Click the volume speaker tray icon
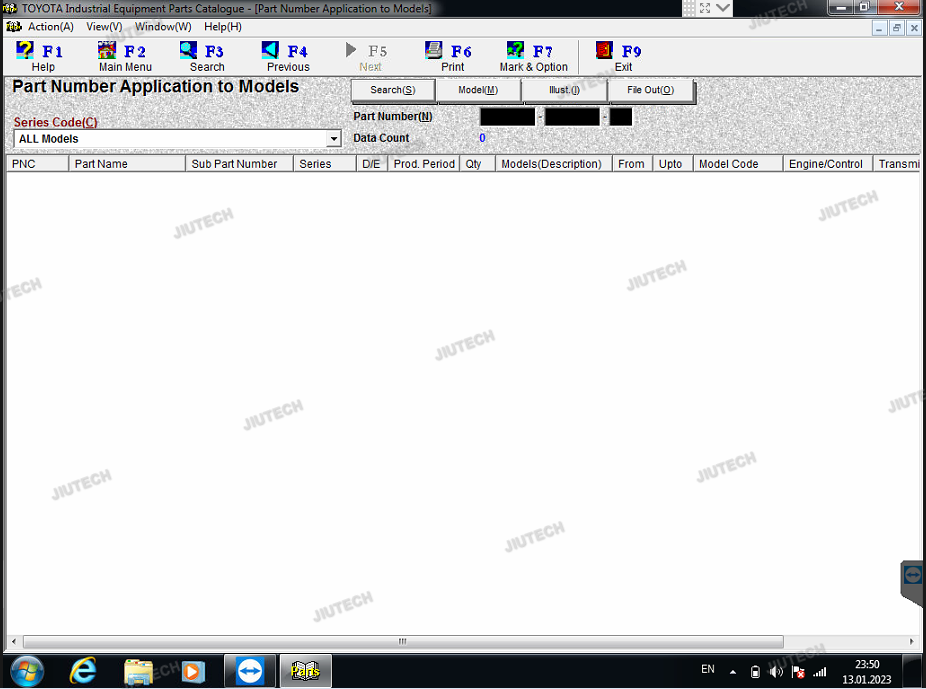Viewport: 926px width, 689px height. pyautogui.click(x=776, y=672)
